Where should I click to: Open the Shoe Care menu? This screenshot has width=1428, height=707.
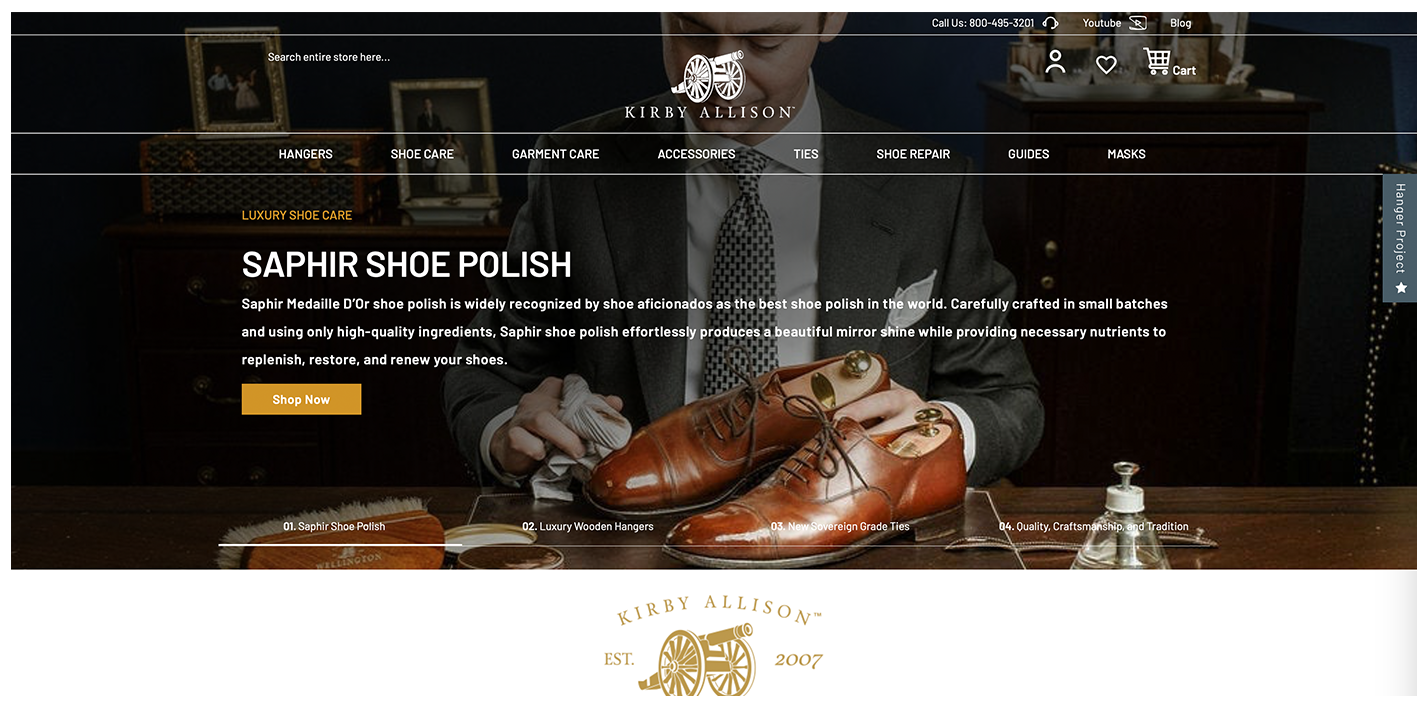[x=422, y=154]
